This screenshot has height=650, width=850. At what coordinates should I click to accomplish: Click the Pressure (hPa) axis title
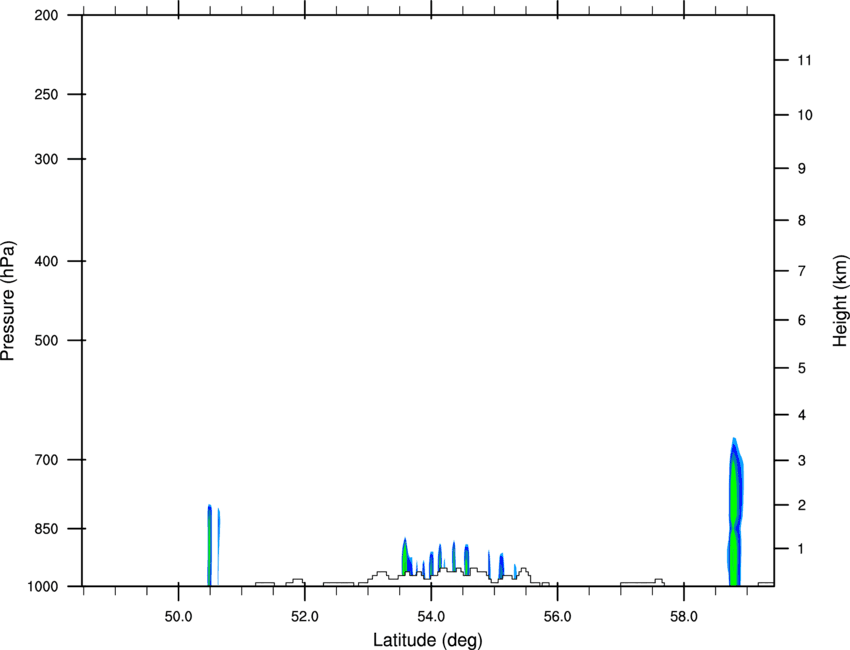(x=8, y=301)
